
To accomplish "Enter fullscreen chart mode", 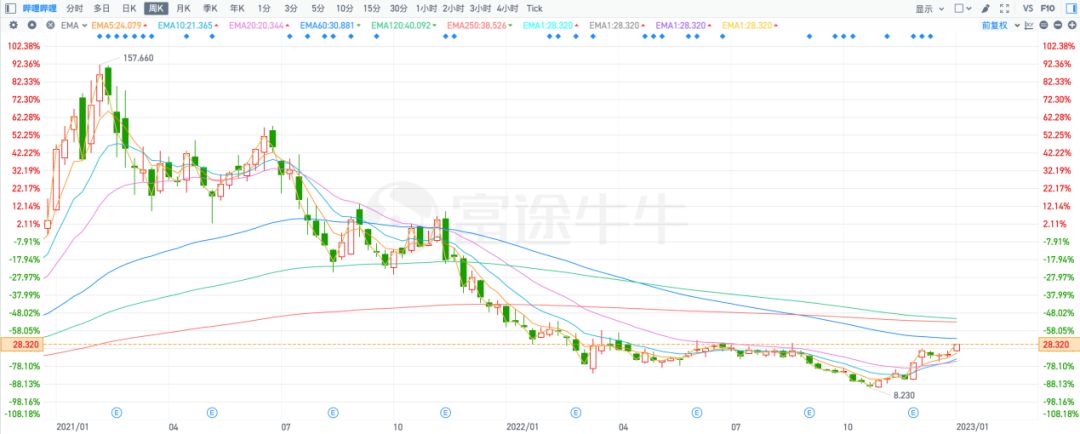I will (x=1003, y=8).
